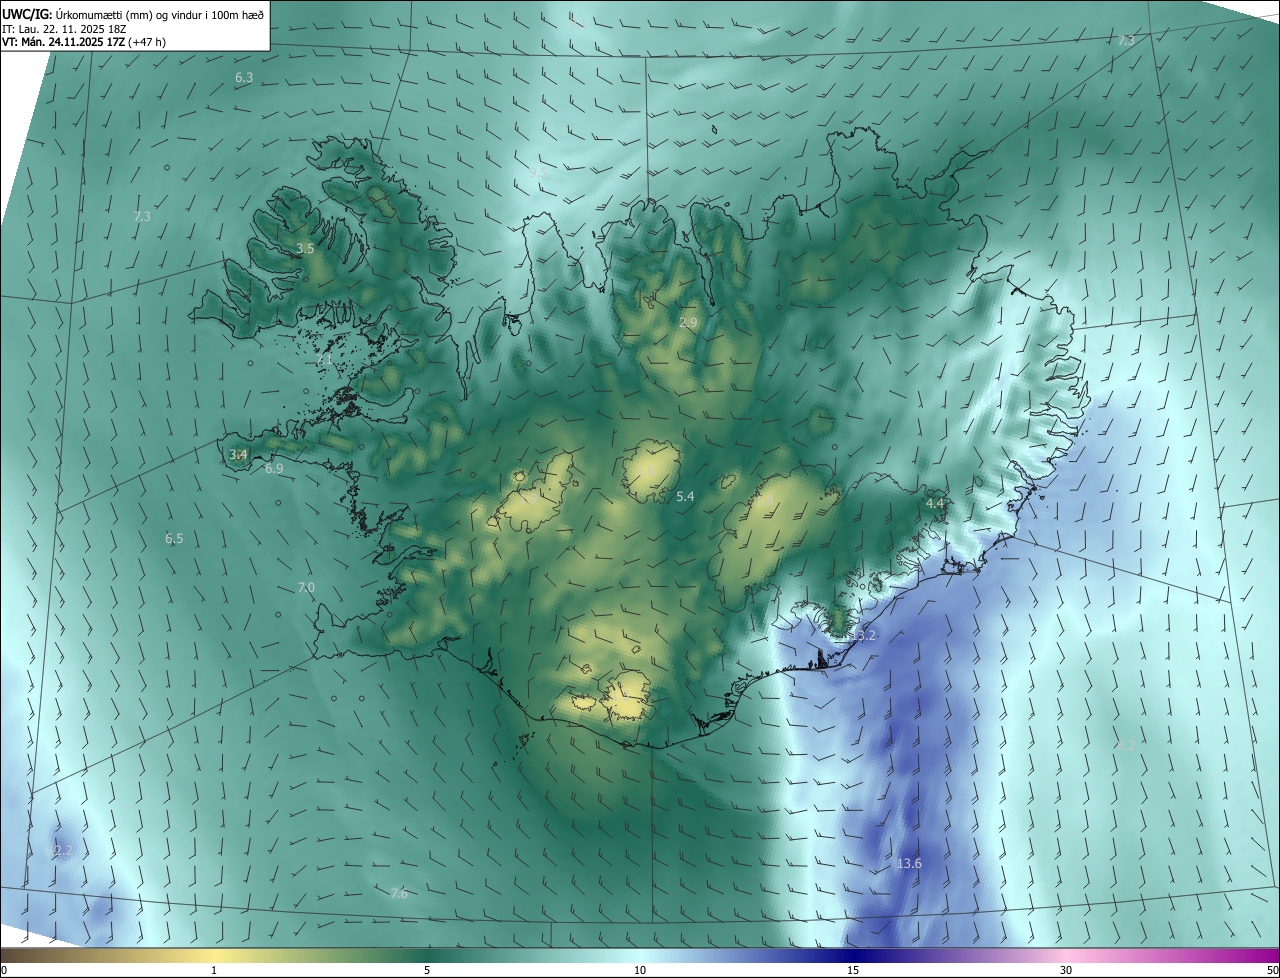This screenshot has width=1280, height=978.
Task: Click the colorbar tick label '30'
Action: click(x=1066, y=970)
